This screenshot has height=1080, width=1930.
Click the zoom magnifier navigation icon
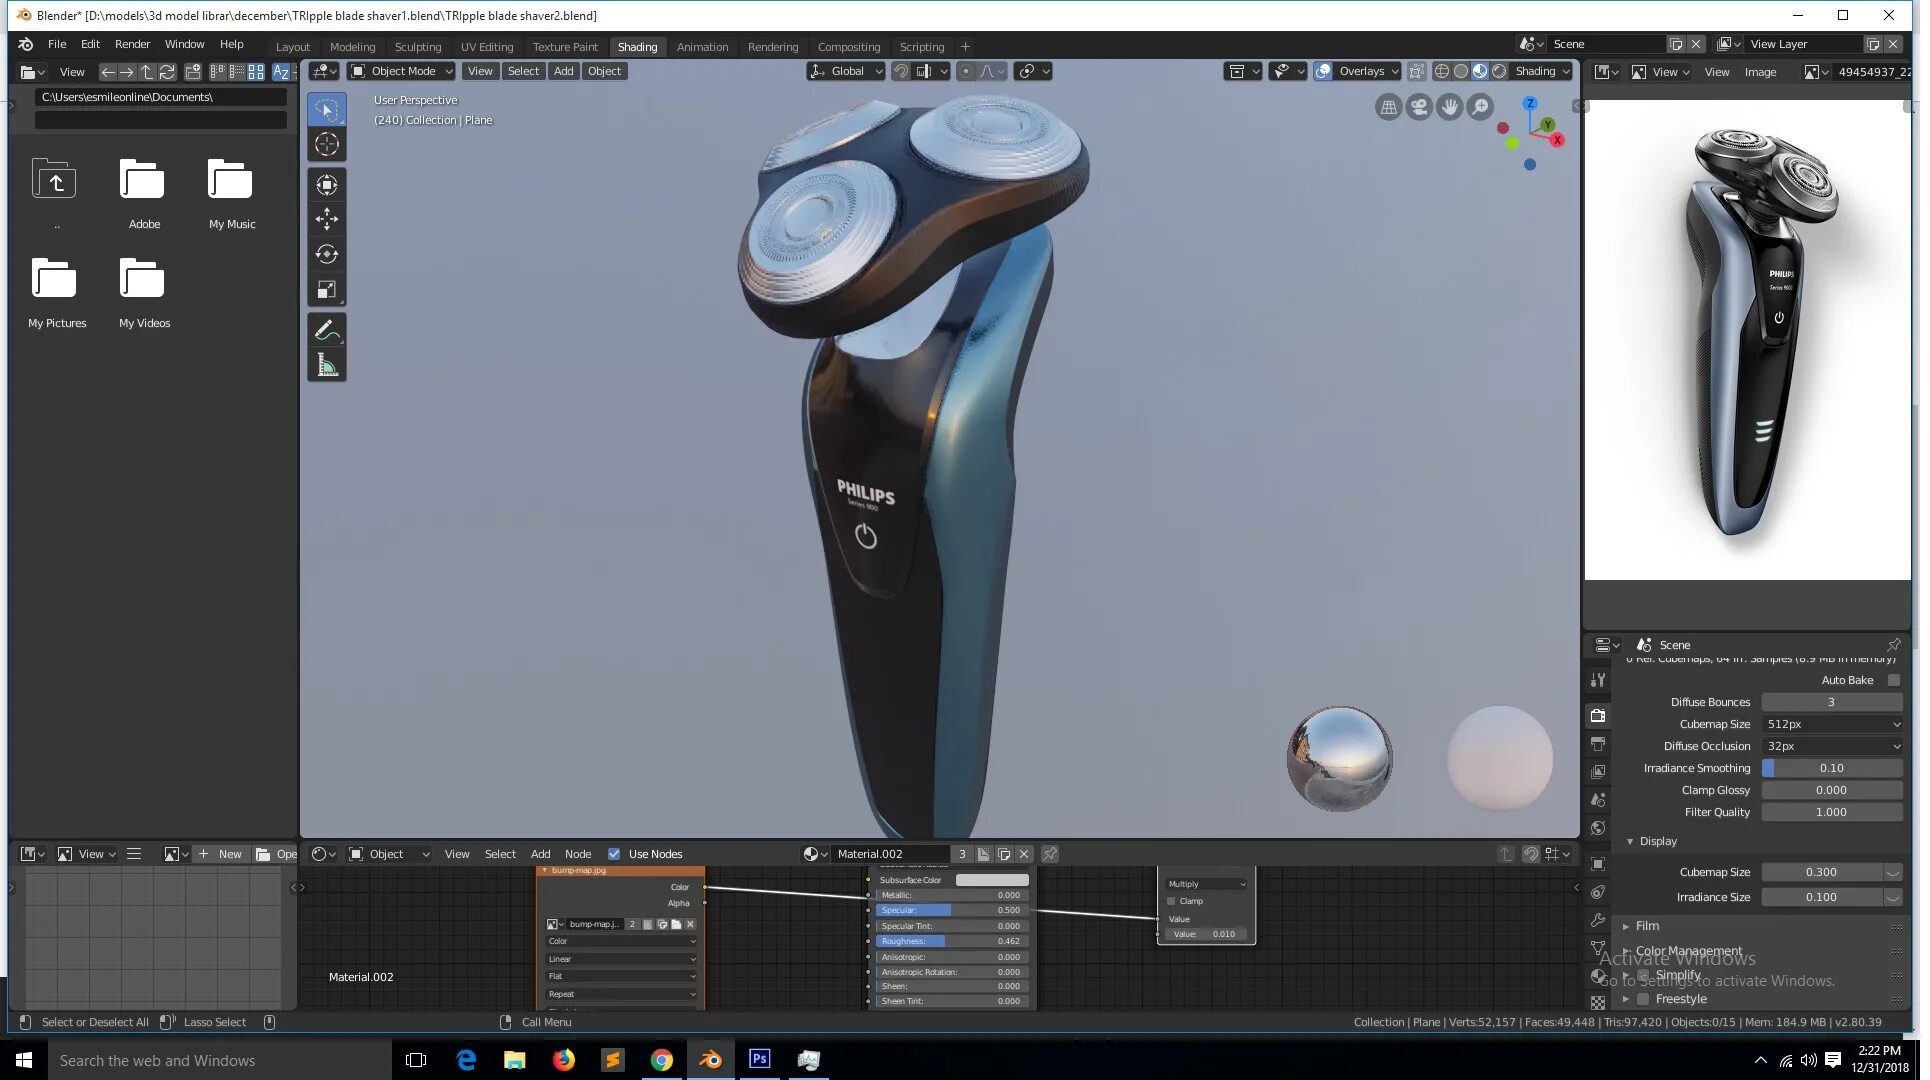pyautogui.click(x=1480, y=107)
